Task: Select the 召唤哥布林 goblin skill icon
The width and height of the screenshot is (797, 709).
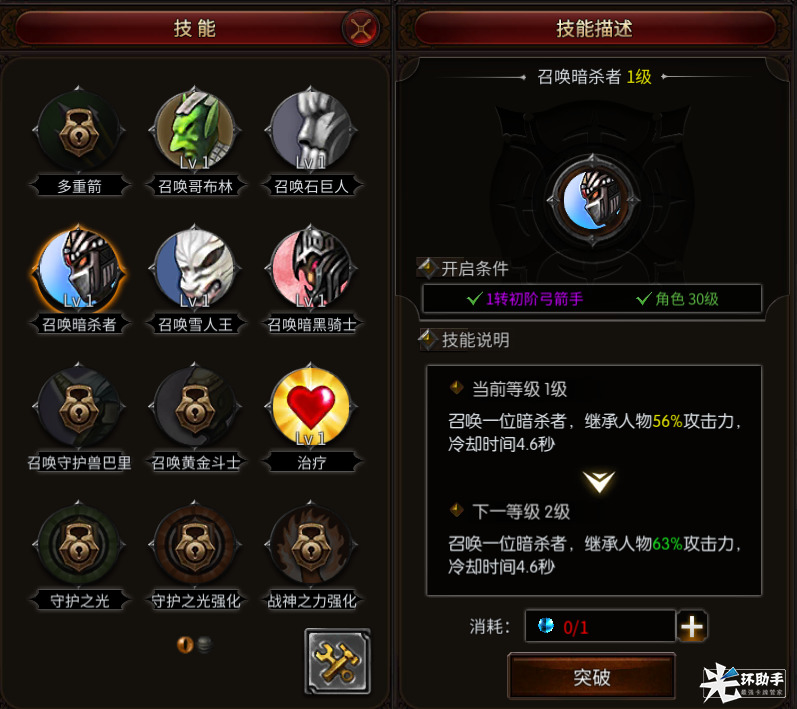Action: 195,131
